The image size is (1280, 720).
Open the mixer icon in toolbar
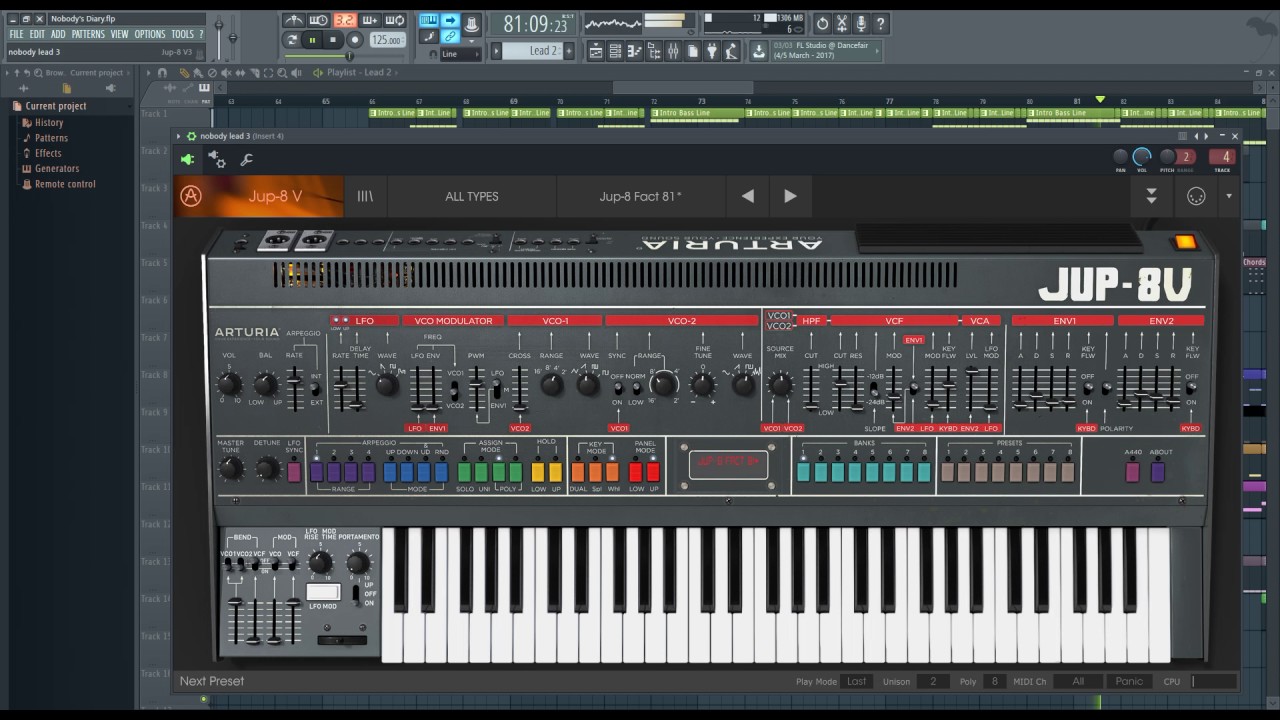coord(673,51)
